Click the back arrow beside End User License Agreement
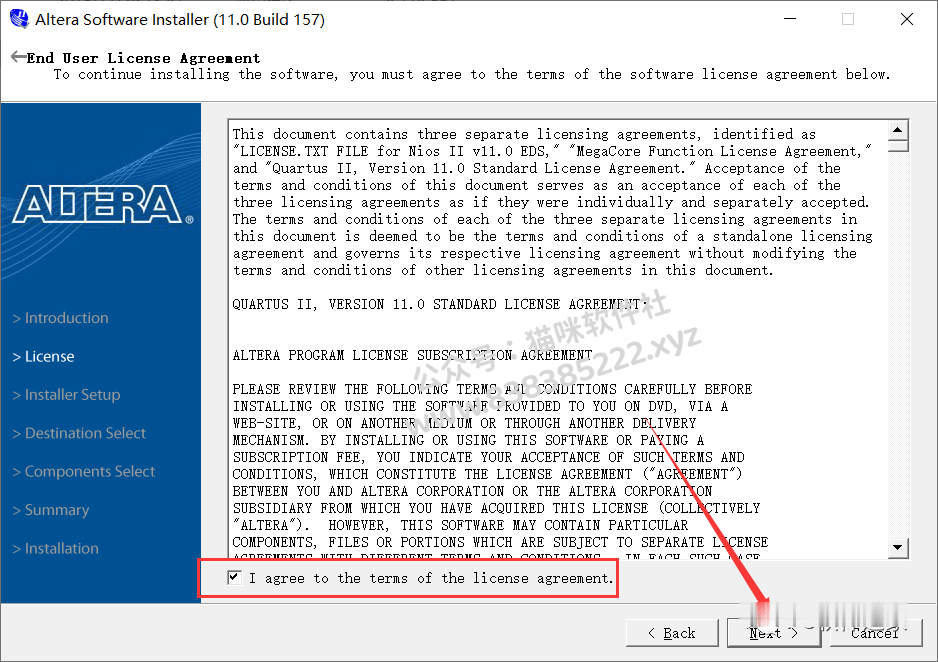938x662 pixels. click(18, 56)
